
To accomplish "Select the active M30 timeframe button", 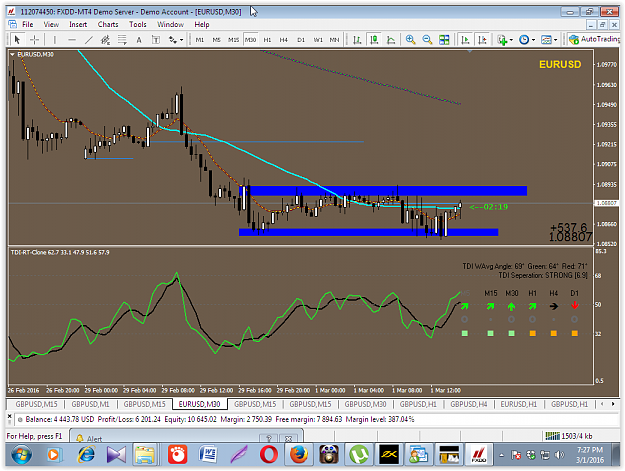I will coord(250,40).
